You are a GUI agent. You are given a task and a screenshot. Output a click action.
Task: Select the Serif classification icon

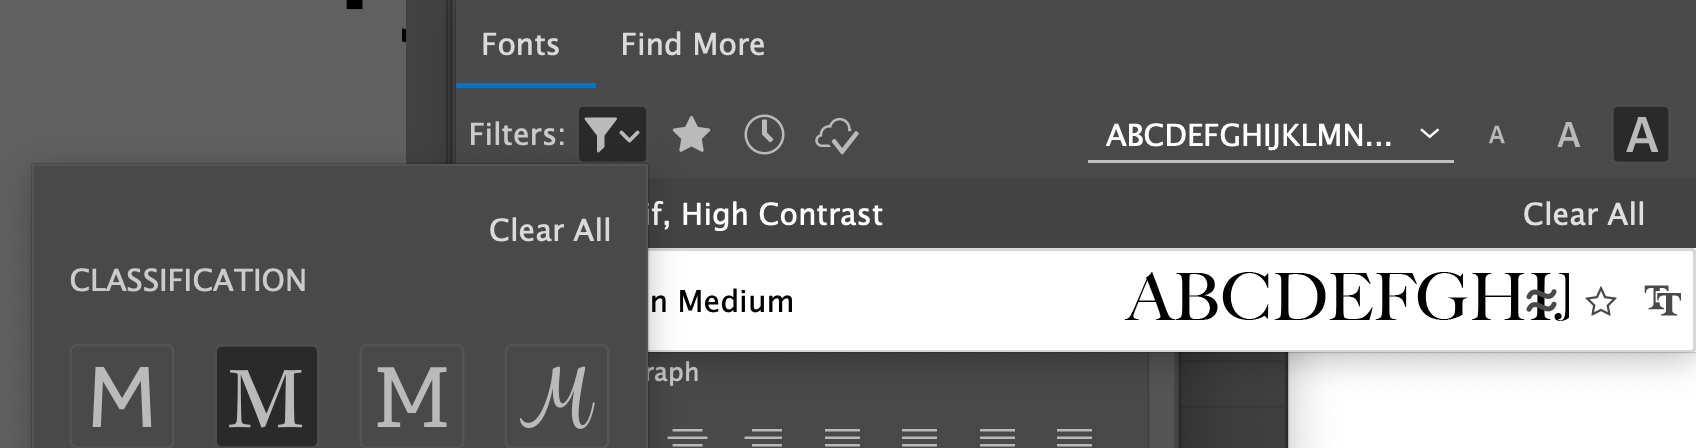pos(267,396)
